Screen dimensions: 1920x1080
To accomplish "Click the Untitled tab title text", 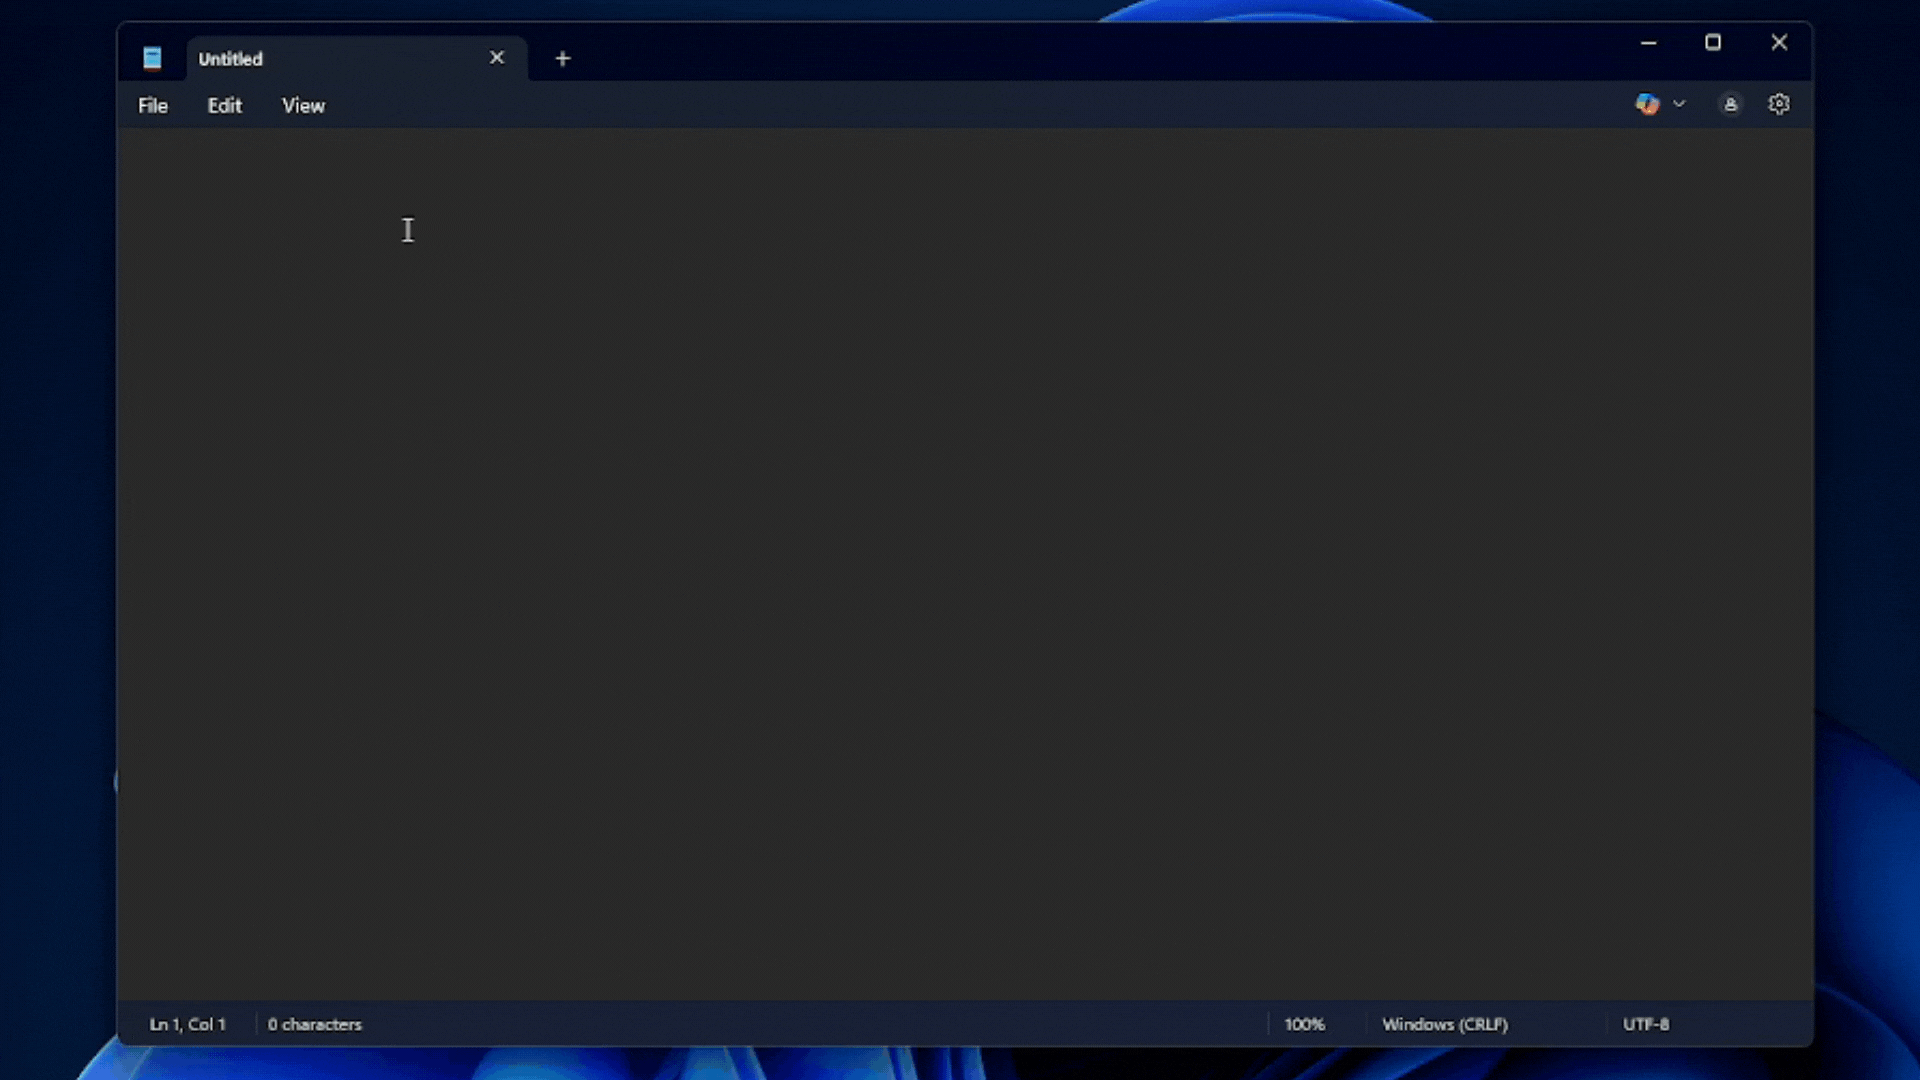I will point(230,59).
